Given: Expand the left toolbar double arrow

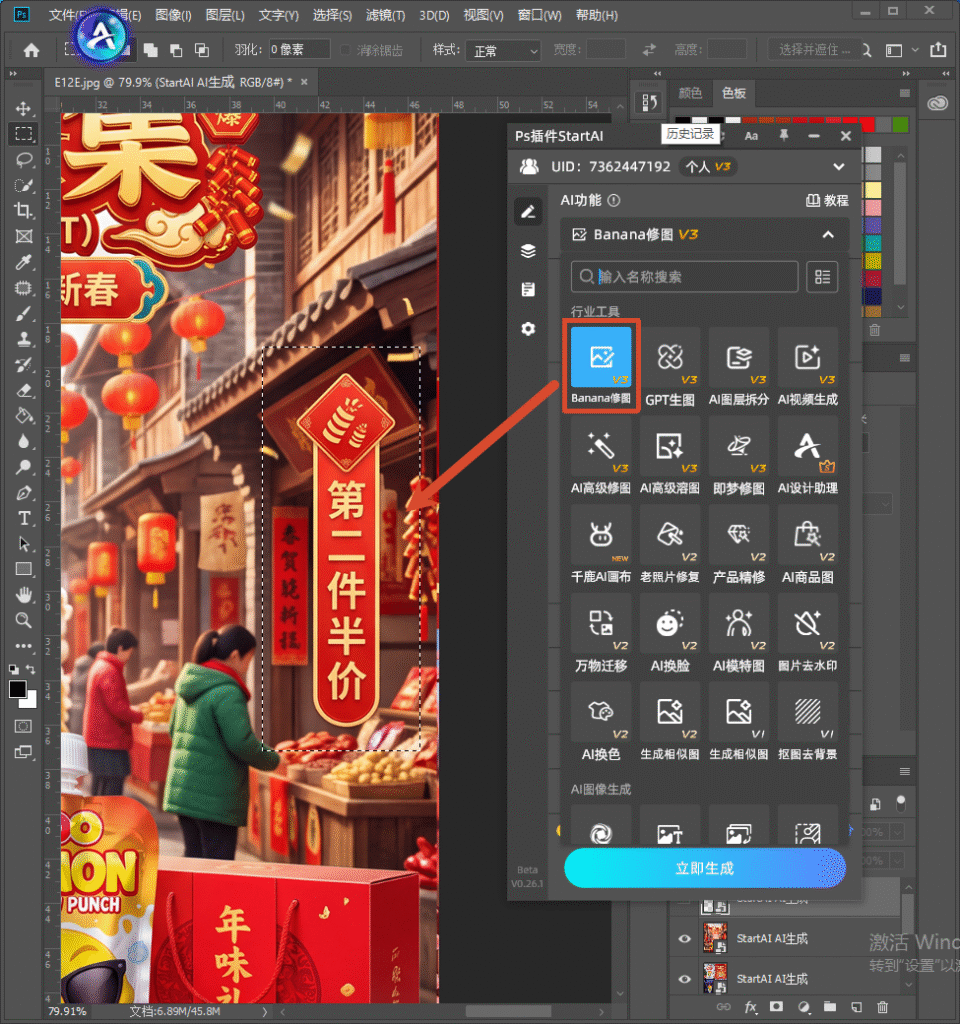Looking at the screenshot, I should coord(12,74).
